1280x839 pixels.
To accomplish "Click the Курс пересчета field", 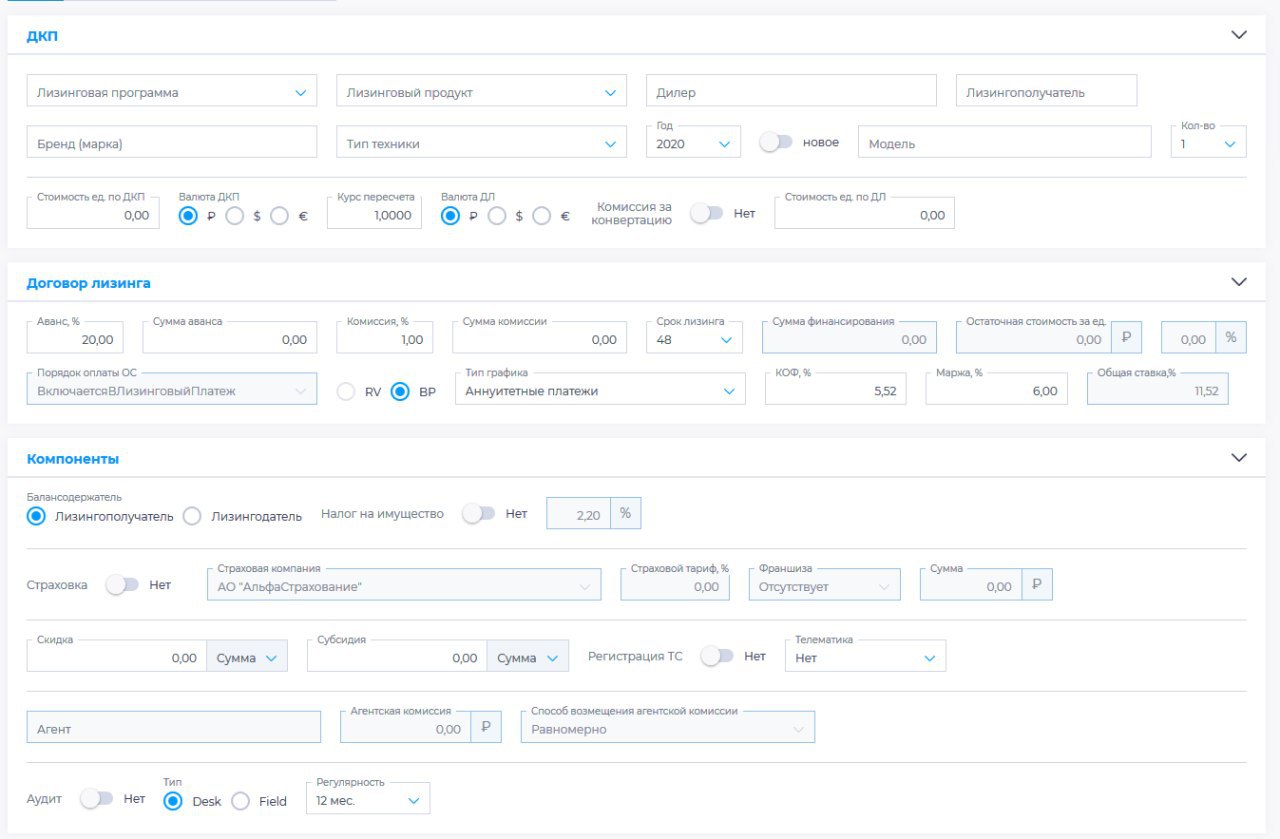I will click(x=374, y=214).
